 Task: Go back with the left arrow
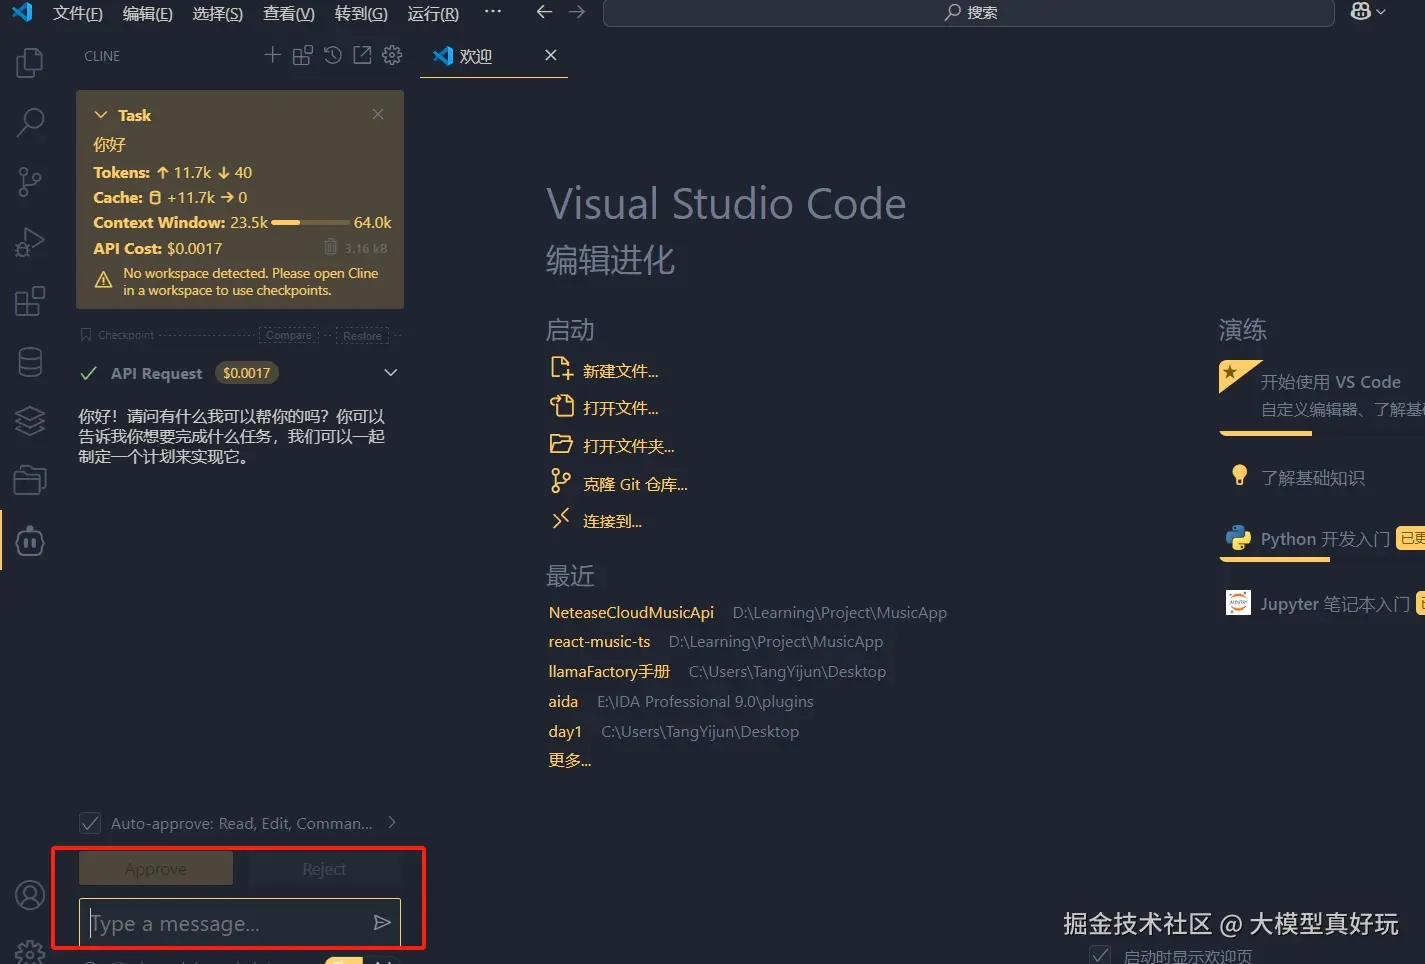(544, 12)
